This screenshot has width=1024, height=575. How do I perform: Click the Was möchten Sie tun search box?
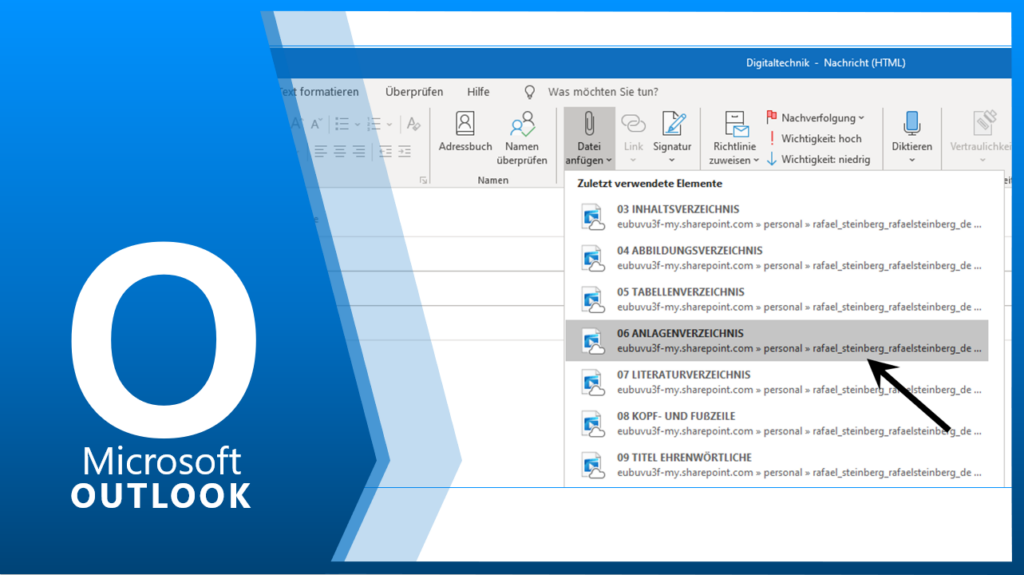pos(603,92)
